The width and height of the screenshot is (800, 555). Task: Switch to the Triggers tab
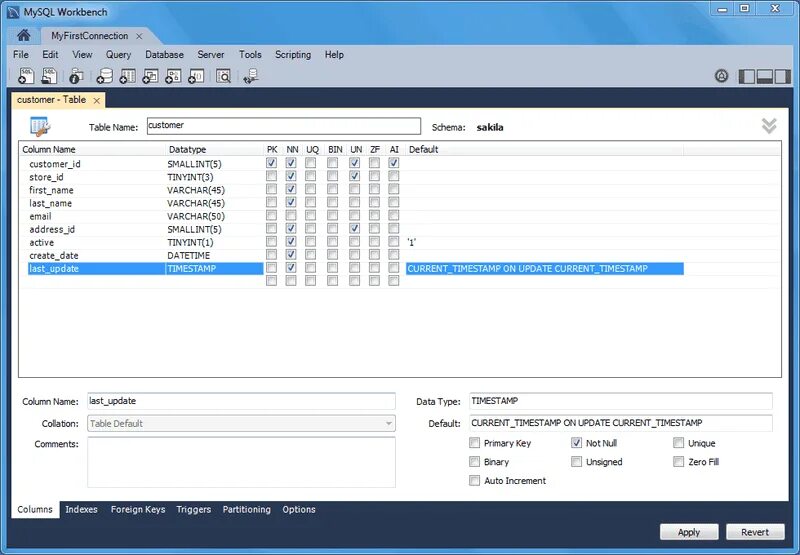[x=193, y=510]
